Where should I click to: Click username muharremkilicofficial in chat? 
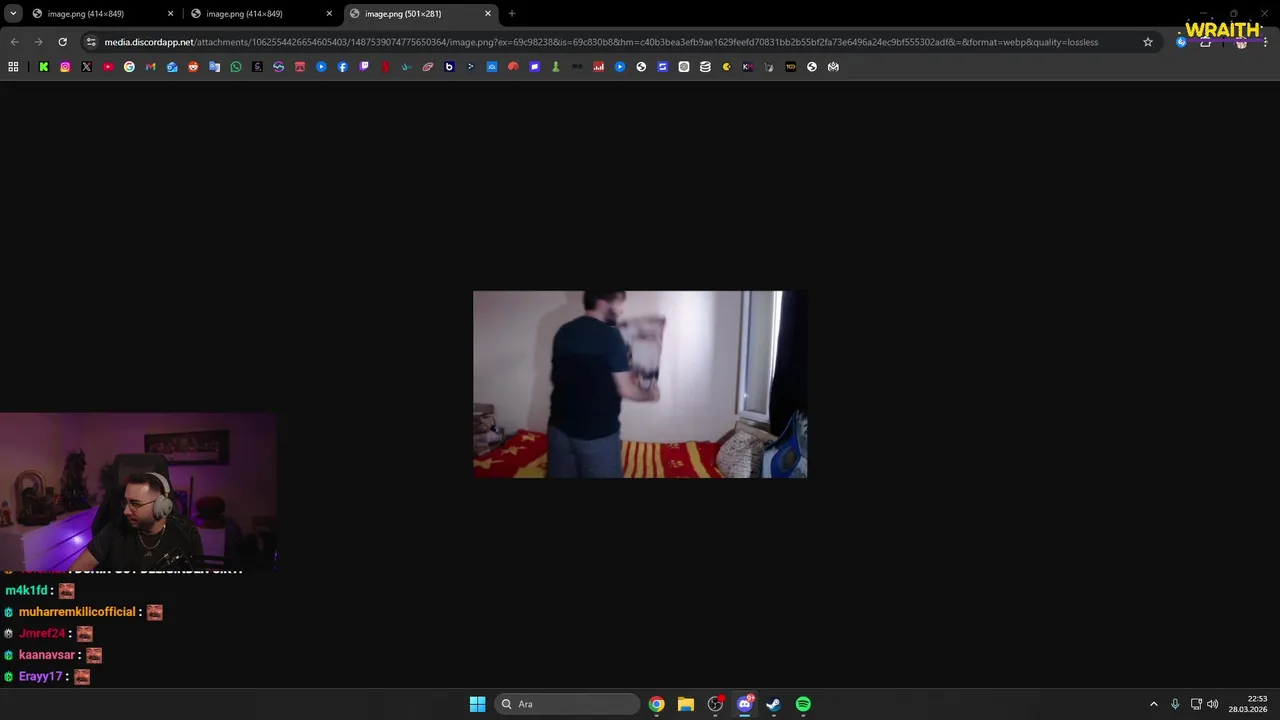[77, 611]
